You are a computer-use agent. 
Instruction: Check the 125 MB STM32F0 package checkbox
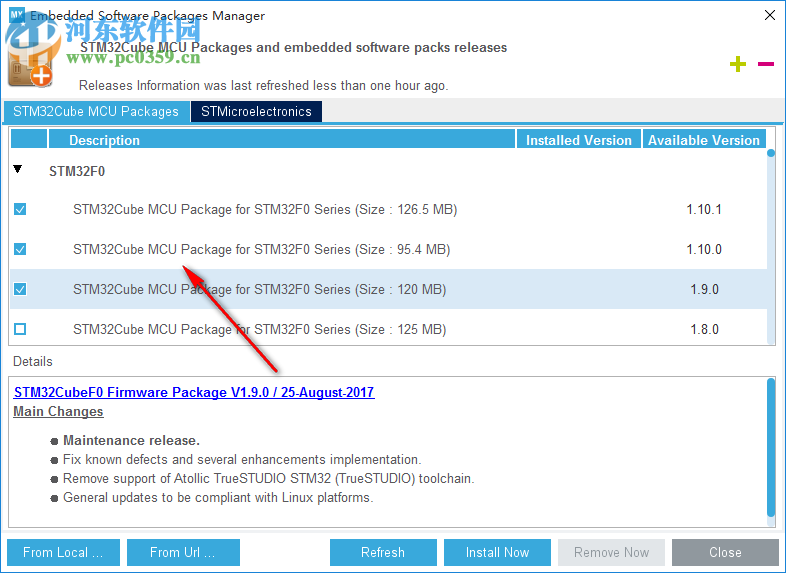click(20, 329)
